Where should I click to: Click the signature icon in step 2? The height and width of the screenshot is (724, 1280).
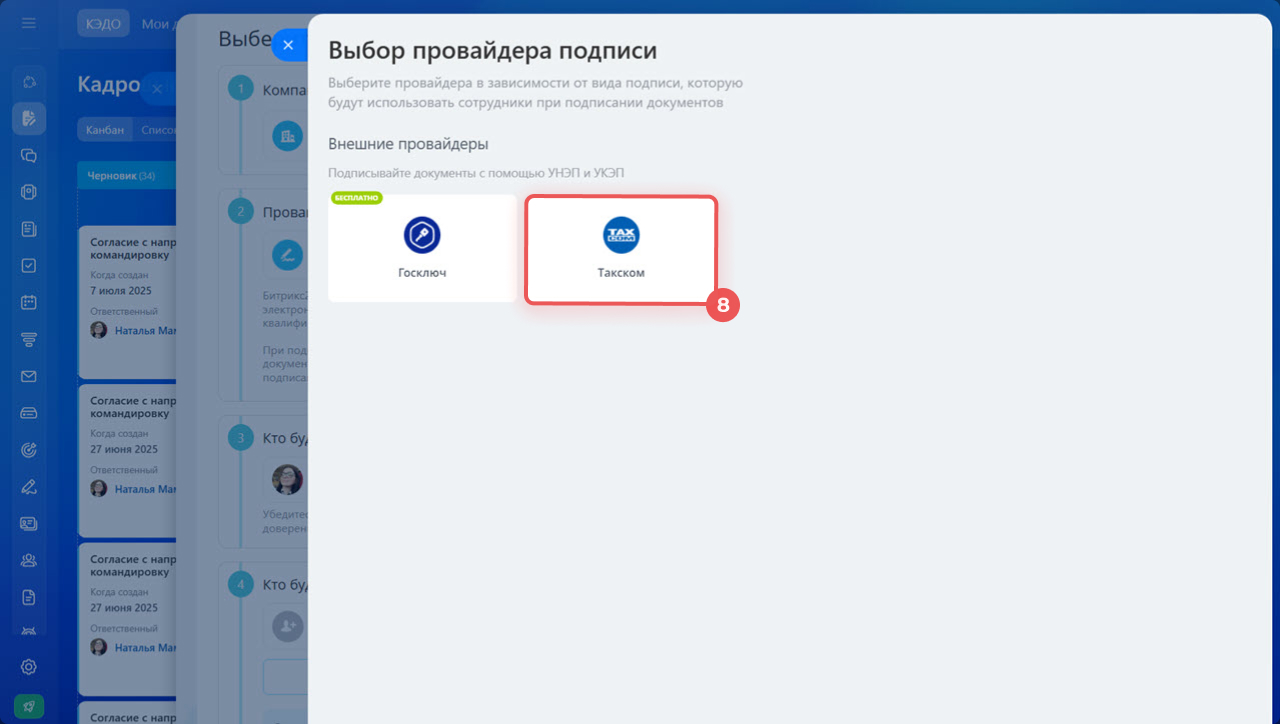(288, 255)
